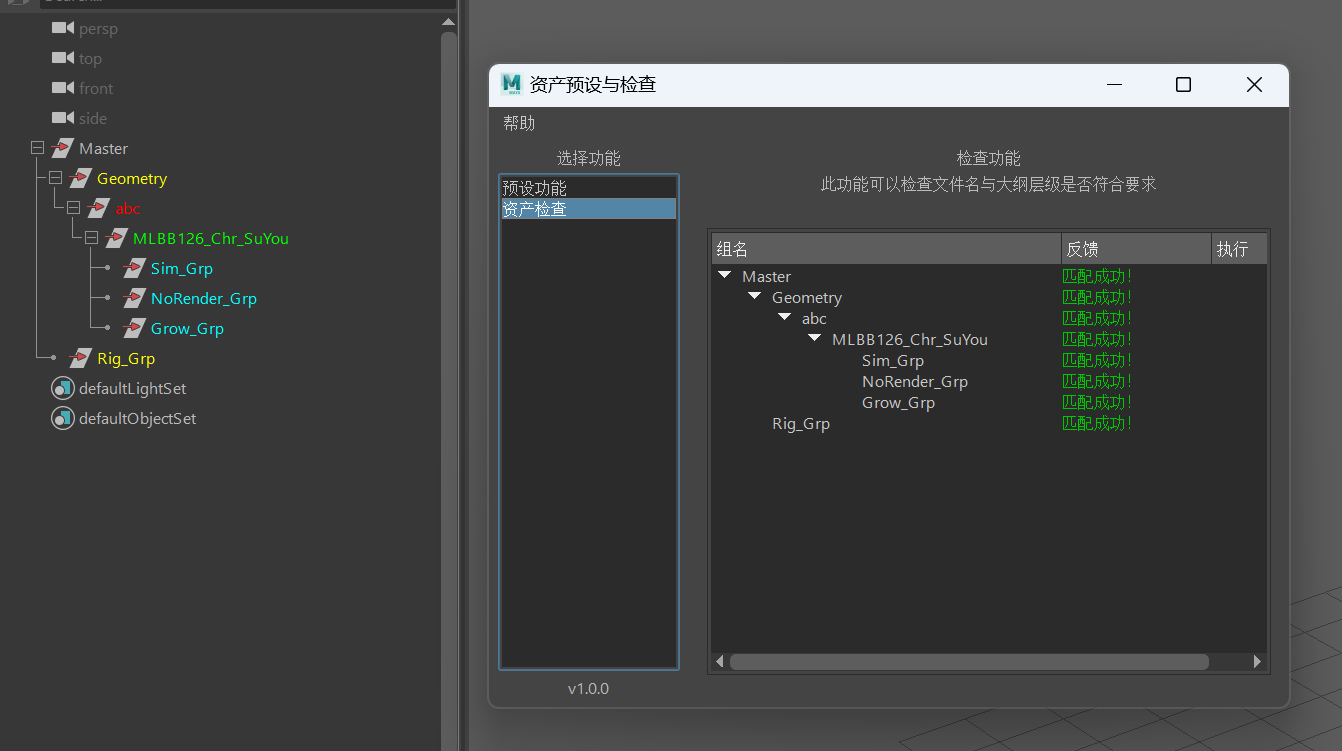
Task: Click the top camera icon in outliner
Action: coord(63,59)
